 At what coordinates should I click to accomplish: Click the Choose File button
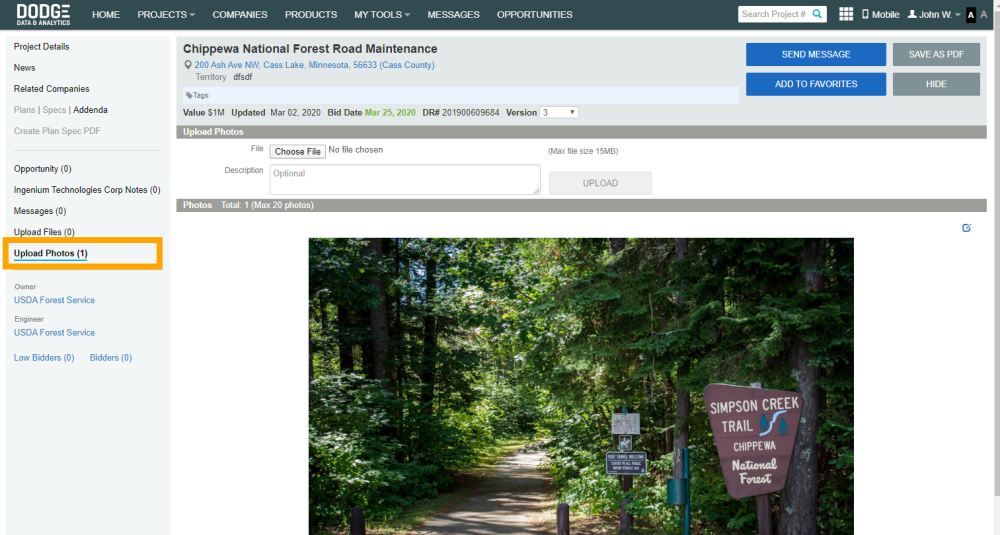pyautogui.click(x=297, y=151)
